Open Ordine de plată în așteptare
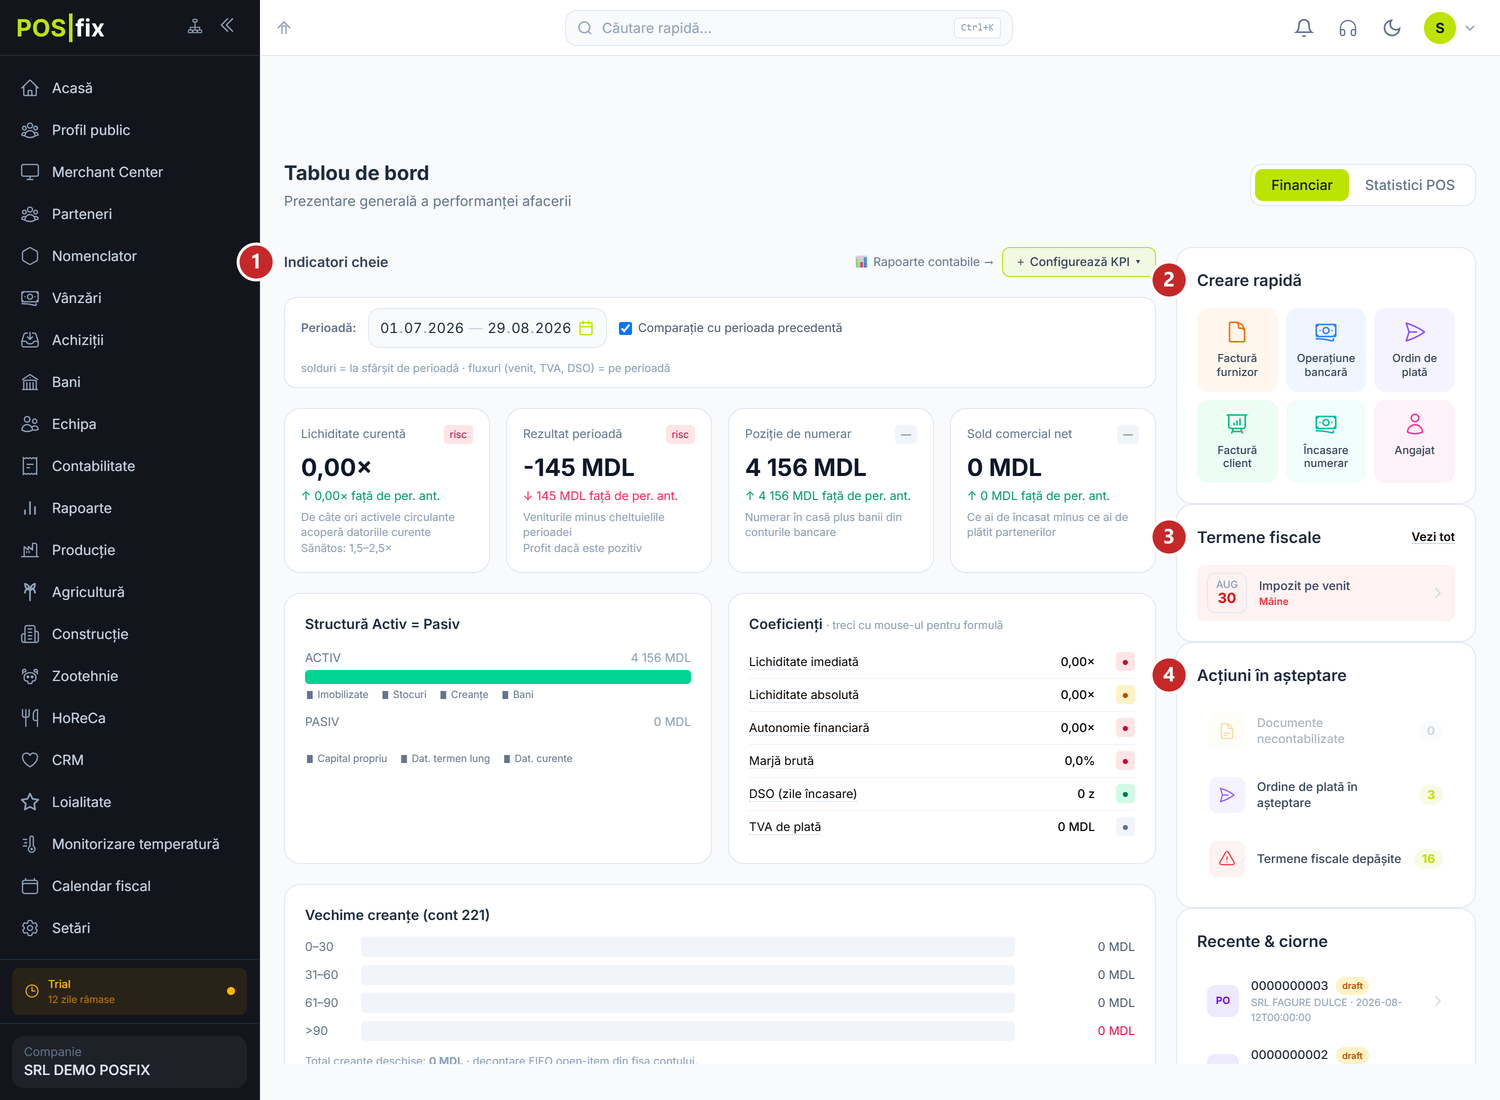Viewport: 1500px width, 1100px height. click(x=1326, y=795)
